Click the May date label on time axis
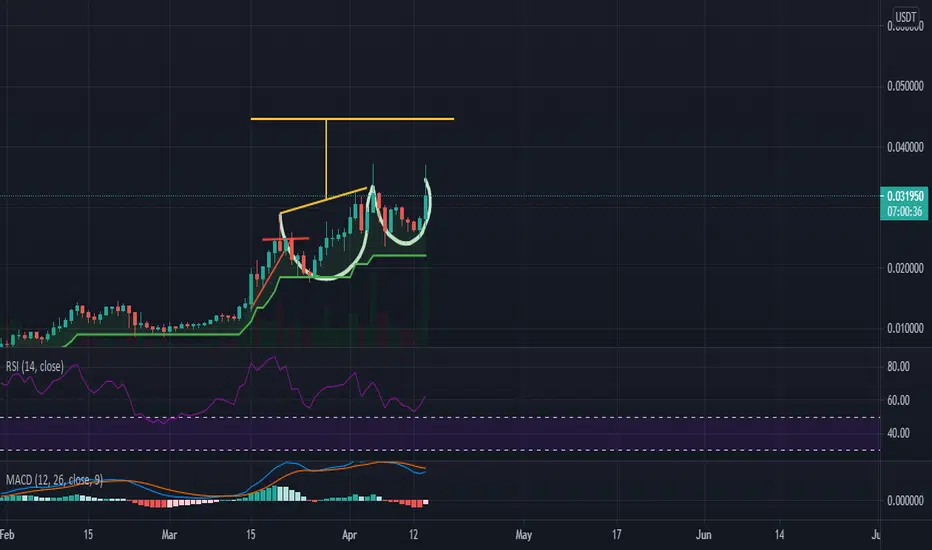Image resolution: width=932 pixels, height=550 pixels. coord(524,535)
